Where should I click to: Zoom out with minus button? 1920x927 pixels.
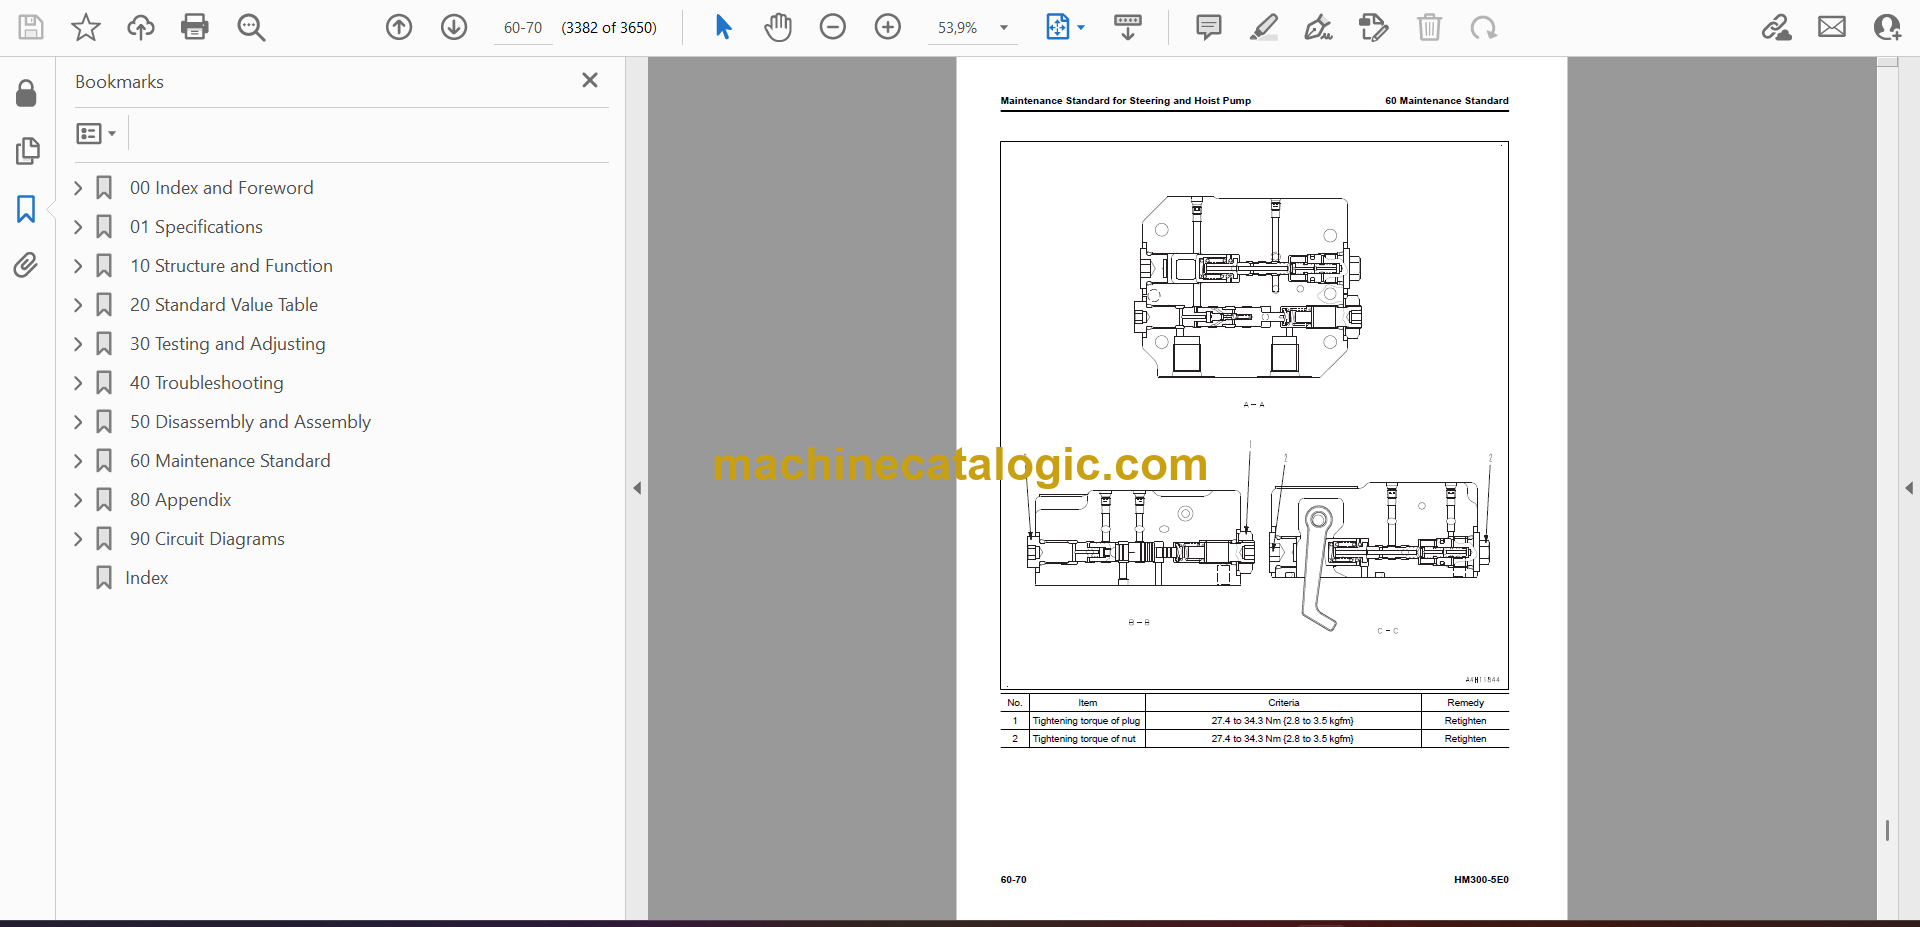click(x=833, y=27)
